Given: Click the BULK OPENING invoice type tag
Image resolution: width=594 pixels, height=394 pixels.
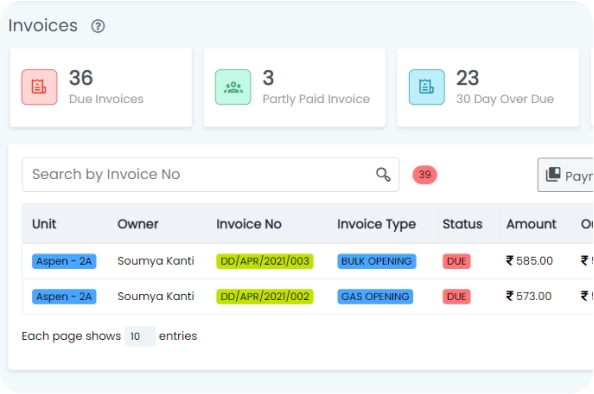Looking at the screenshot, I should (377, 261).
